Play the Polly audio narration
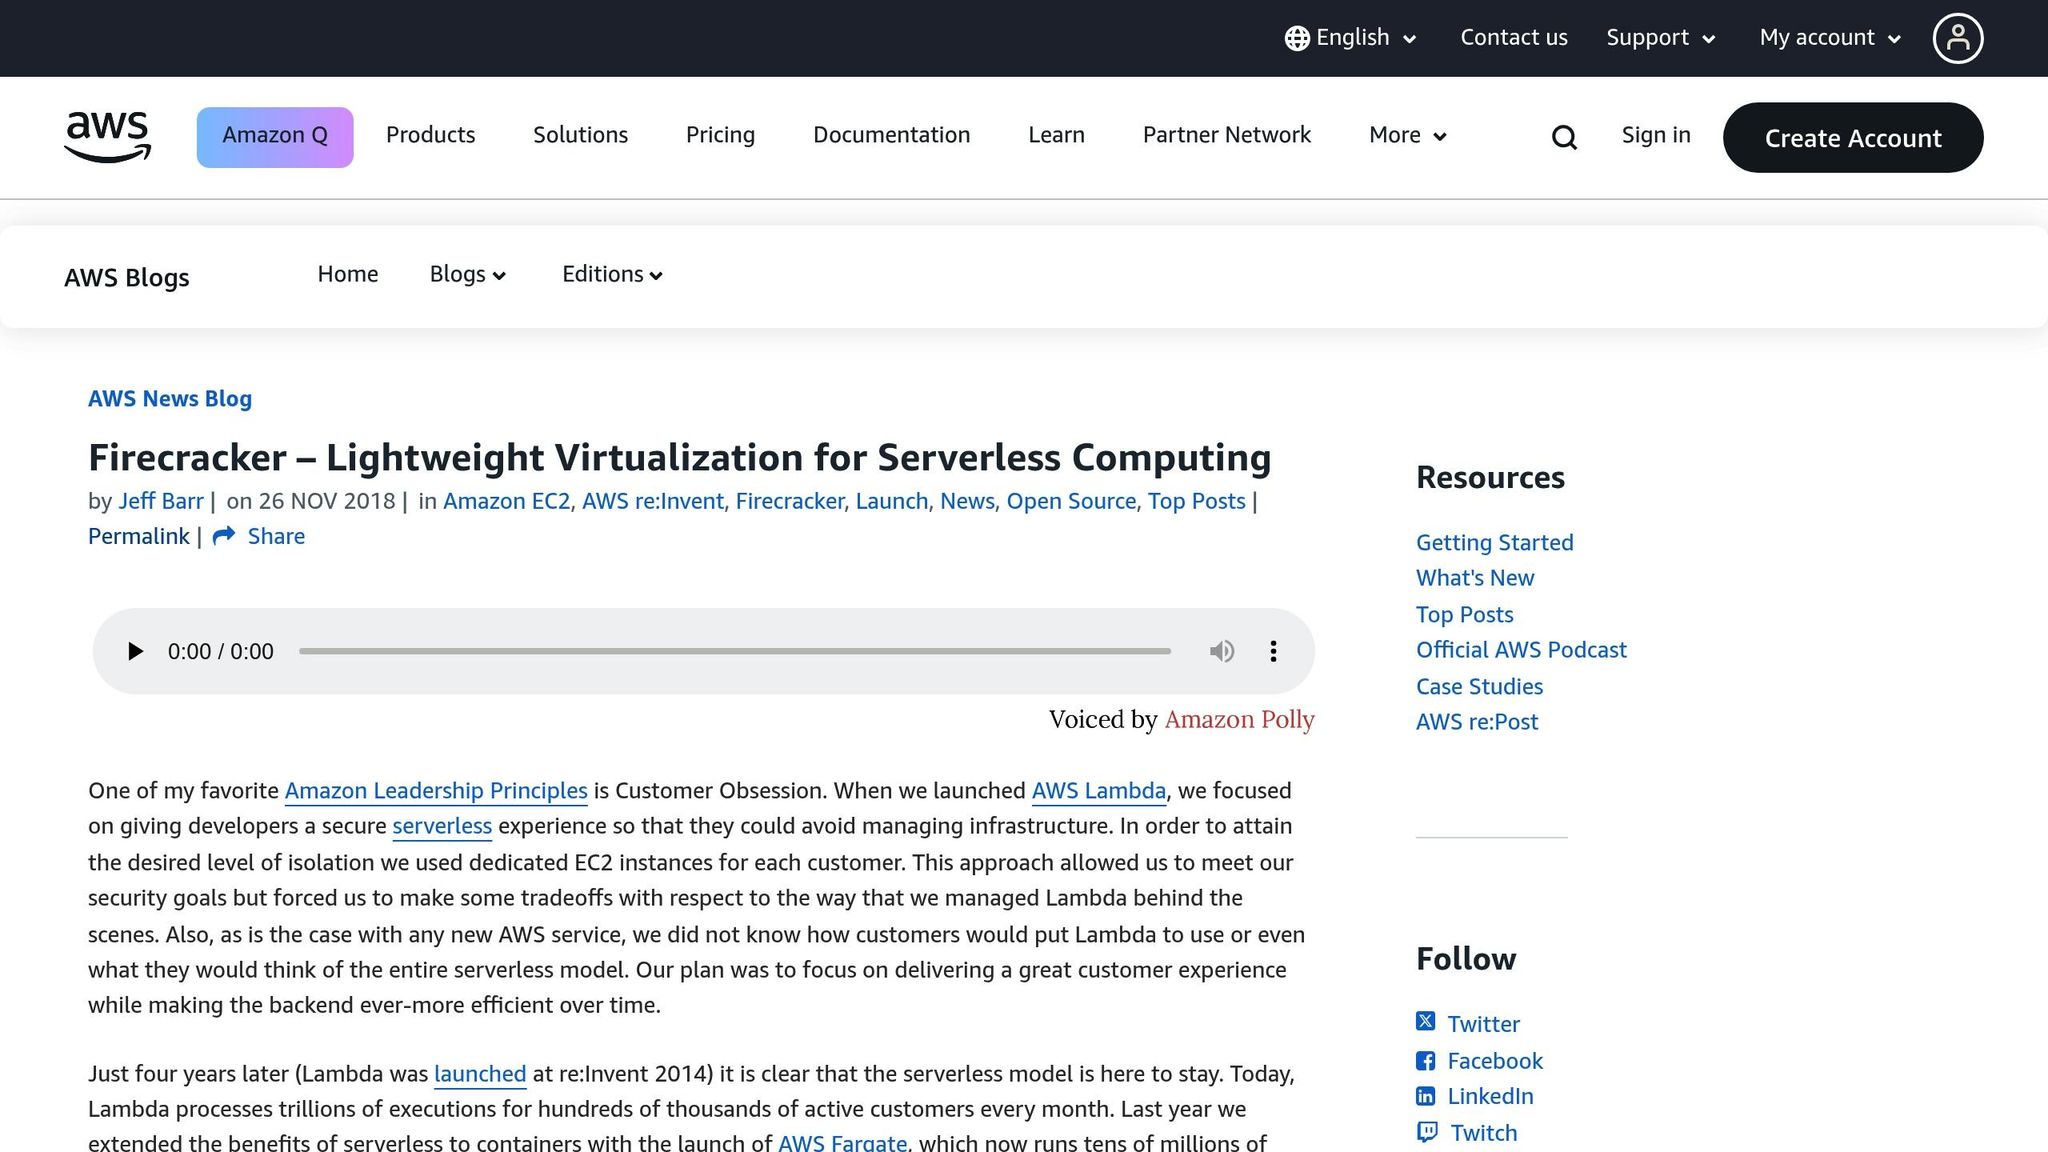 (135, 652)
